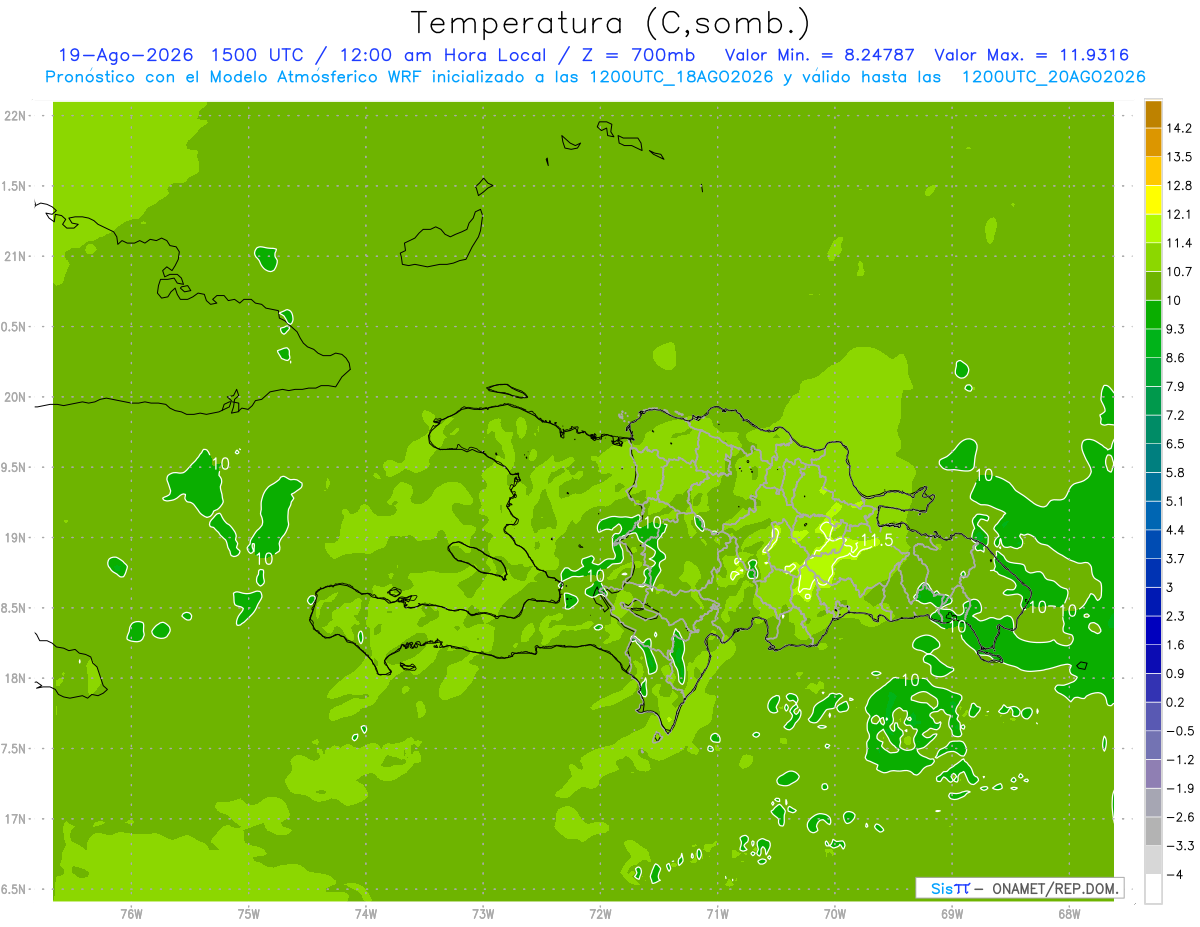Click the orange-brown top swatch above 14.2

pyautogui.click(x=1153, y=114)
